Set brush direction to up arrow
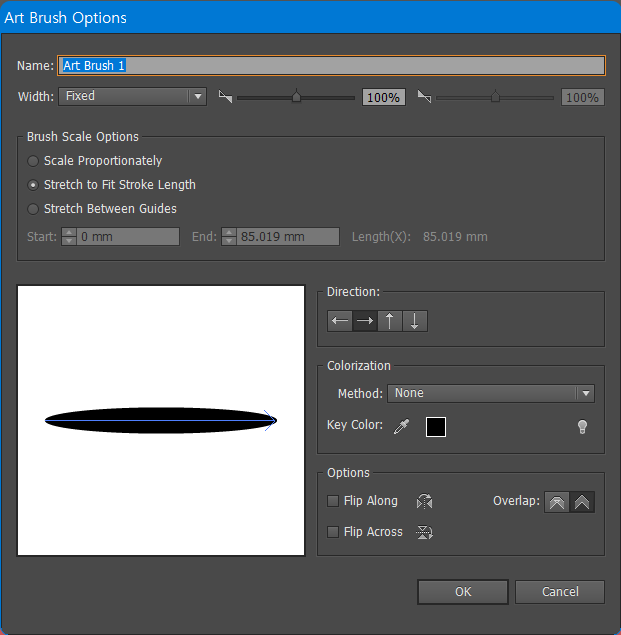 pos(390,321)
